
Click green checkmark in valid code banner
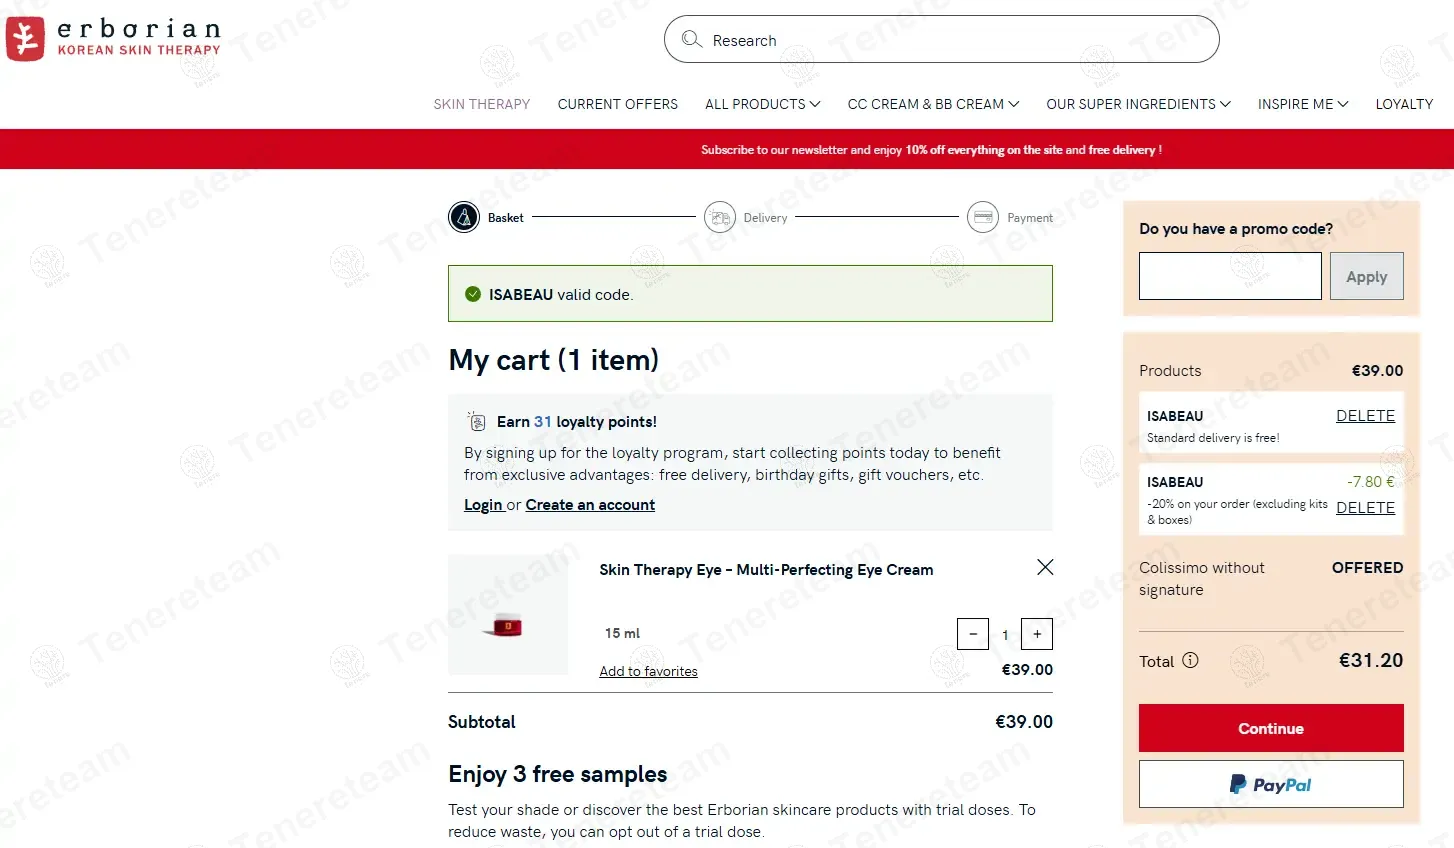[x=473, y=294]
